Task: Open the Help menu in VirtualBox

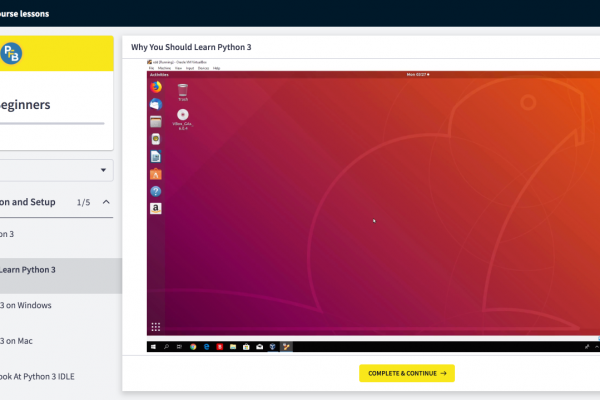Action: pos(216,68)
